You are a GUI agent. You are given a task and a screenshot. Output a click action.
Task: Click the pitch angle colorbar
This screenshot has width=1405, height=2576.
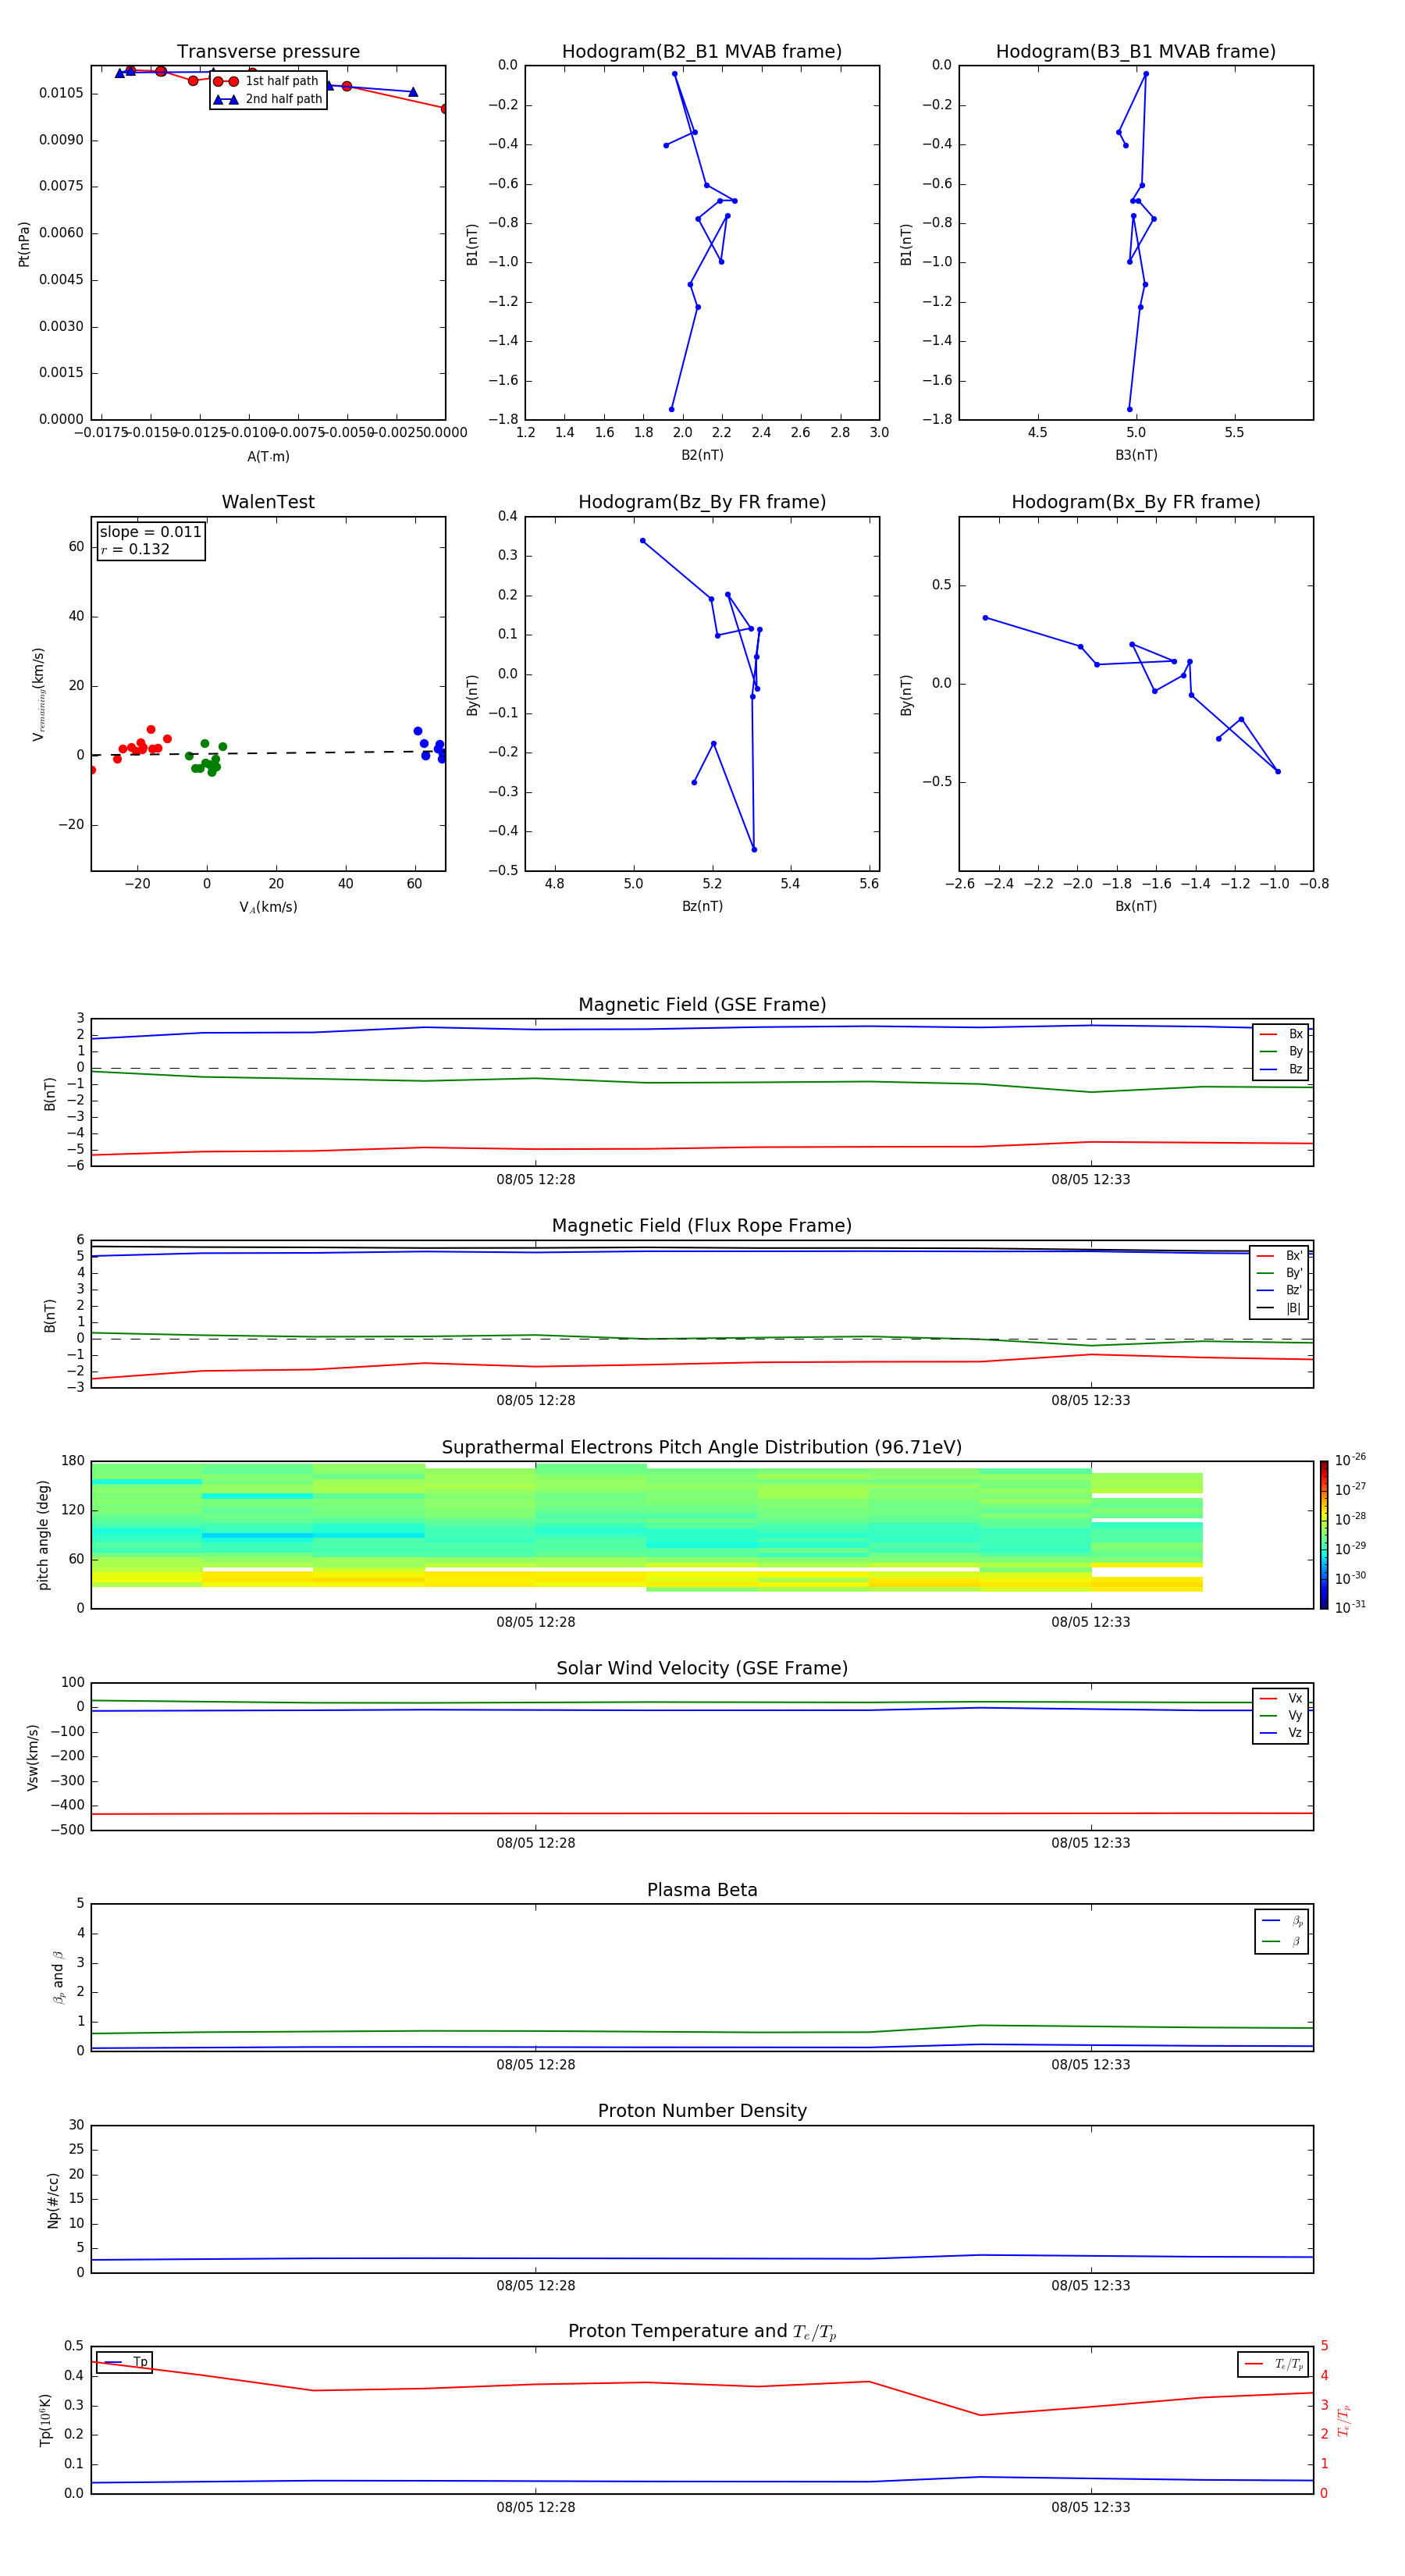click(1324, 1534)
